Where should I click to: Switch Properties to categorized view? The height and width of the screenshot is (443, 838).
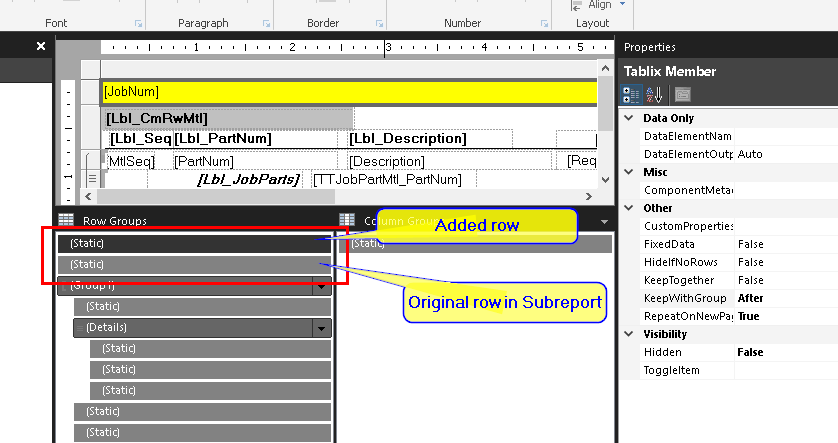[x=631, y=95]
